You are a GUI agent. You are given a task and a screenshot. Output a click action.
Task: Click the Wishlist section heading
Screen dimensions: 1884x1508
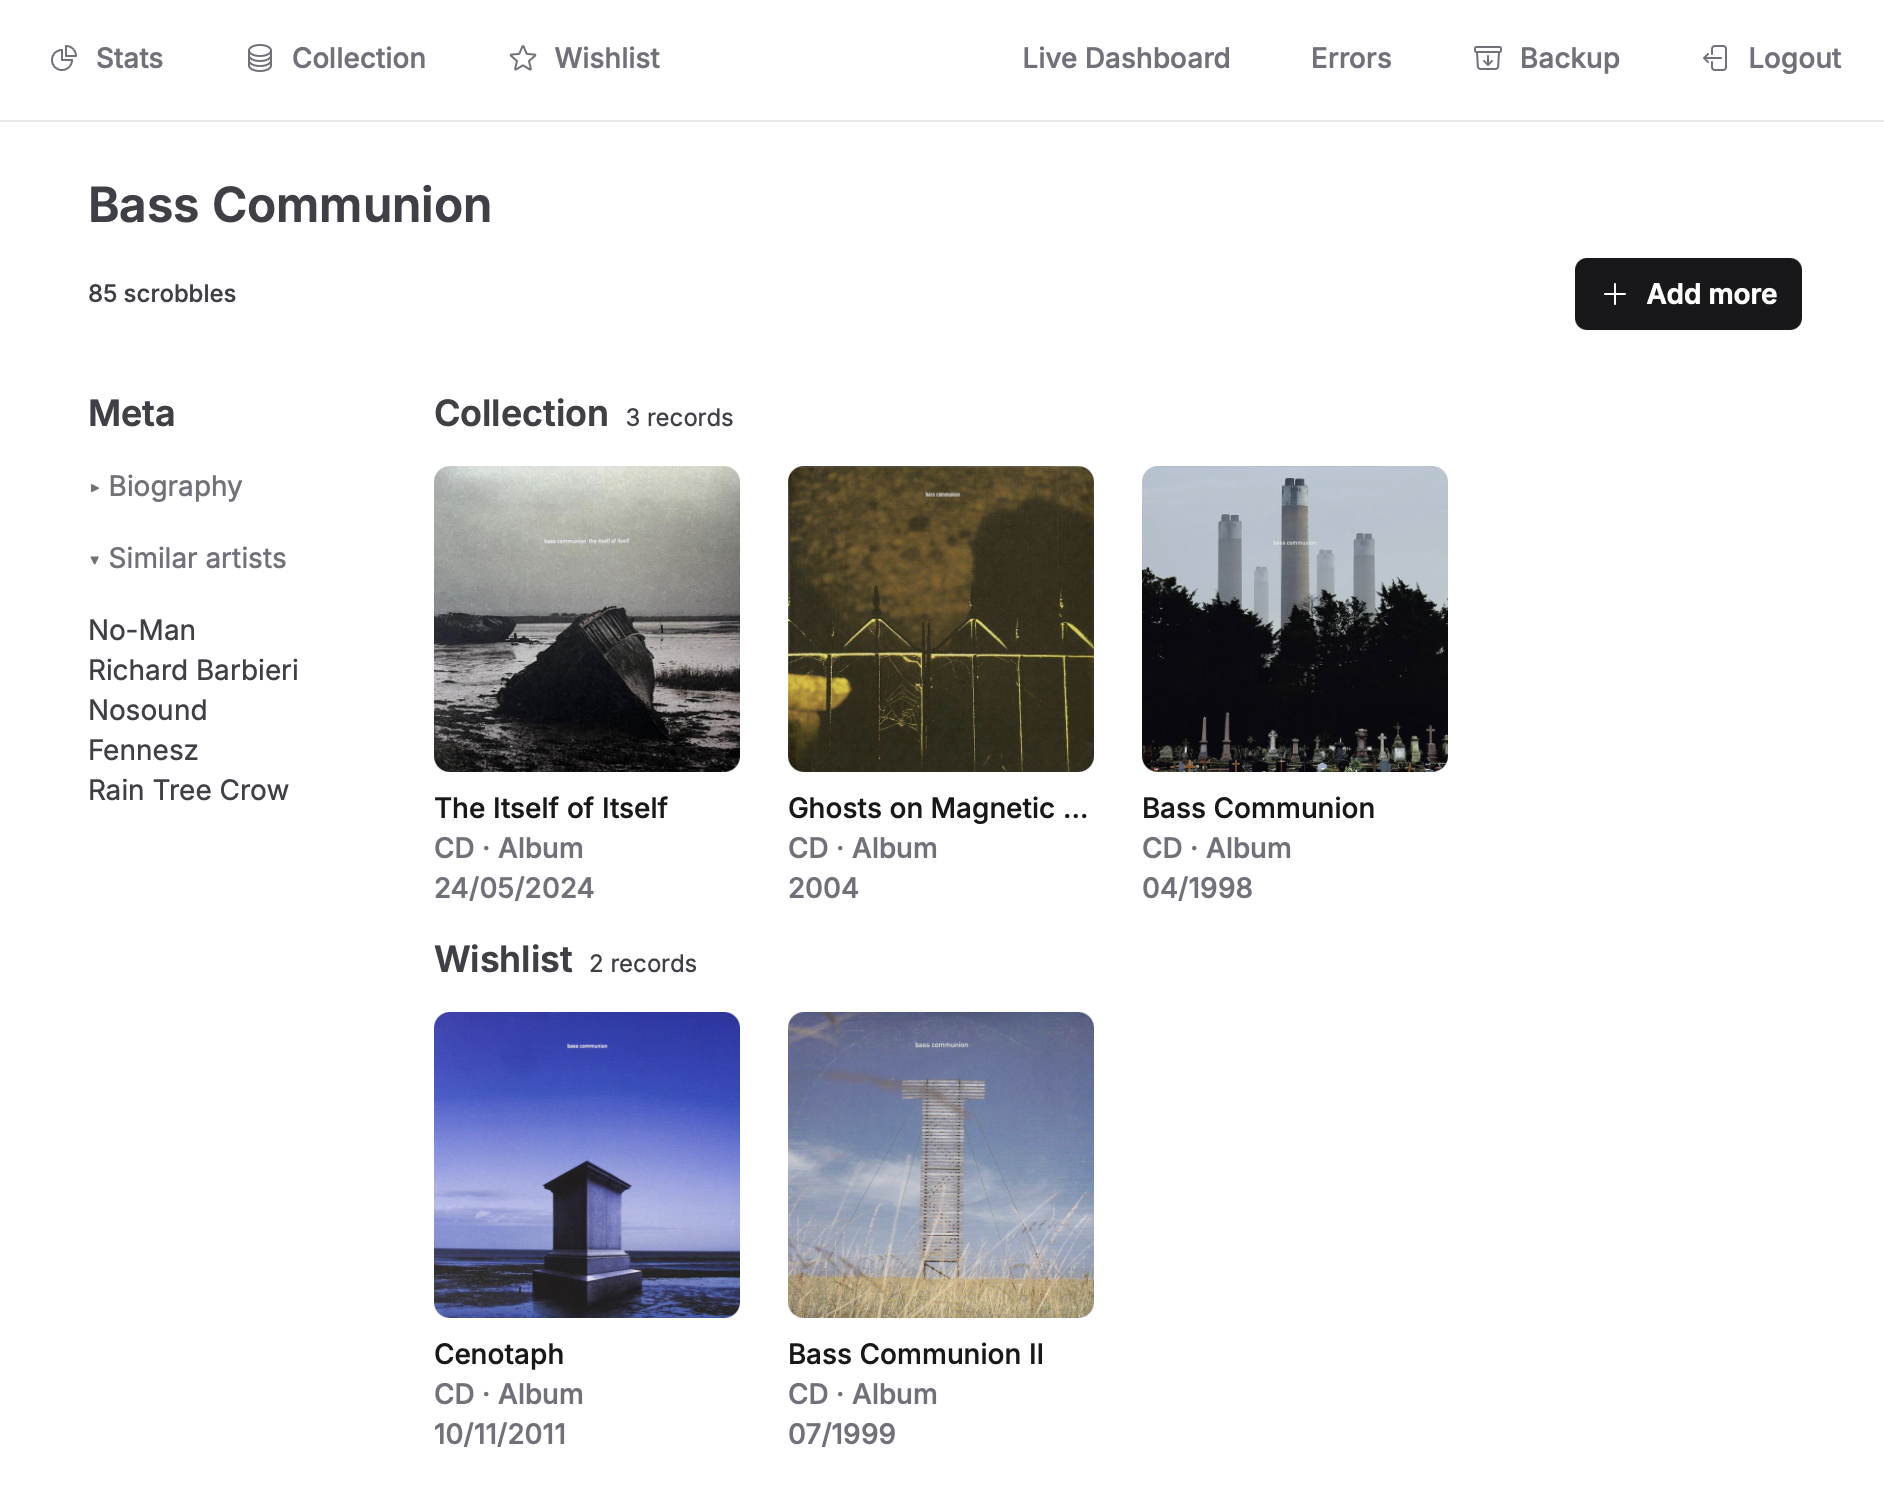(503, 960)
